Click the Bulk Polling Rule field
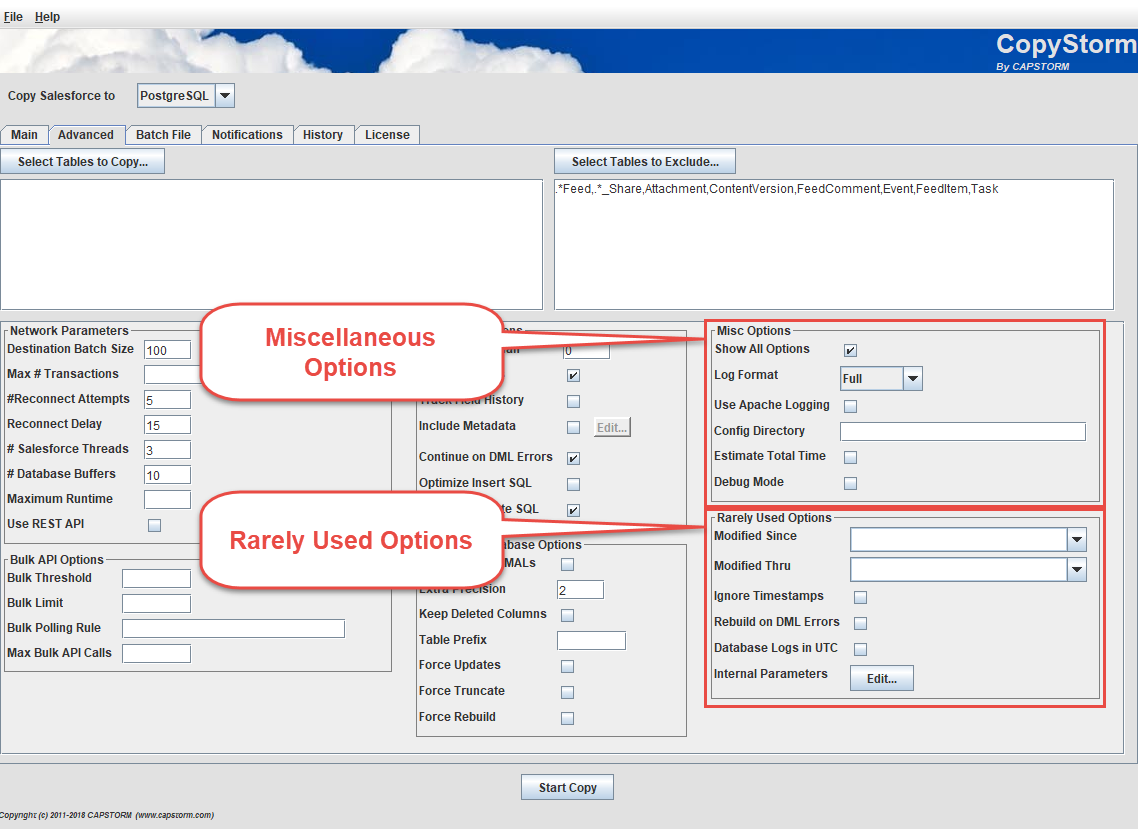 [x=234, y=629]
